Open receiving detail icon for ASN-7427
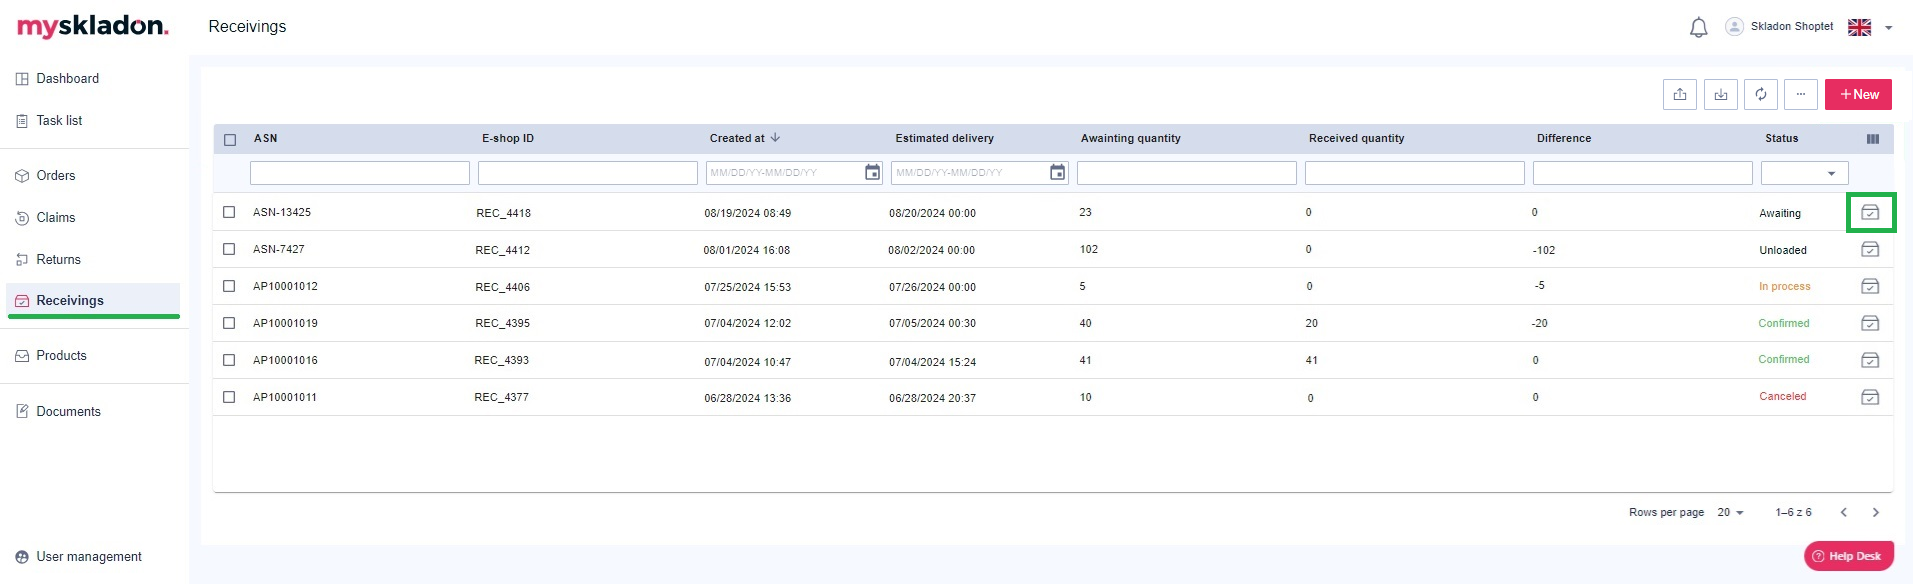 pyautogui.click(x=1870, y=250)
